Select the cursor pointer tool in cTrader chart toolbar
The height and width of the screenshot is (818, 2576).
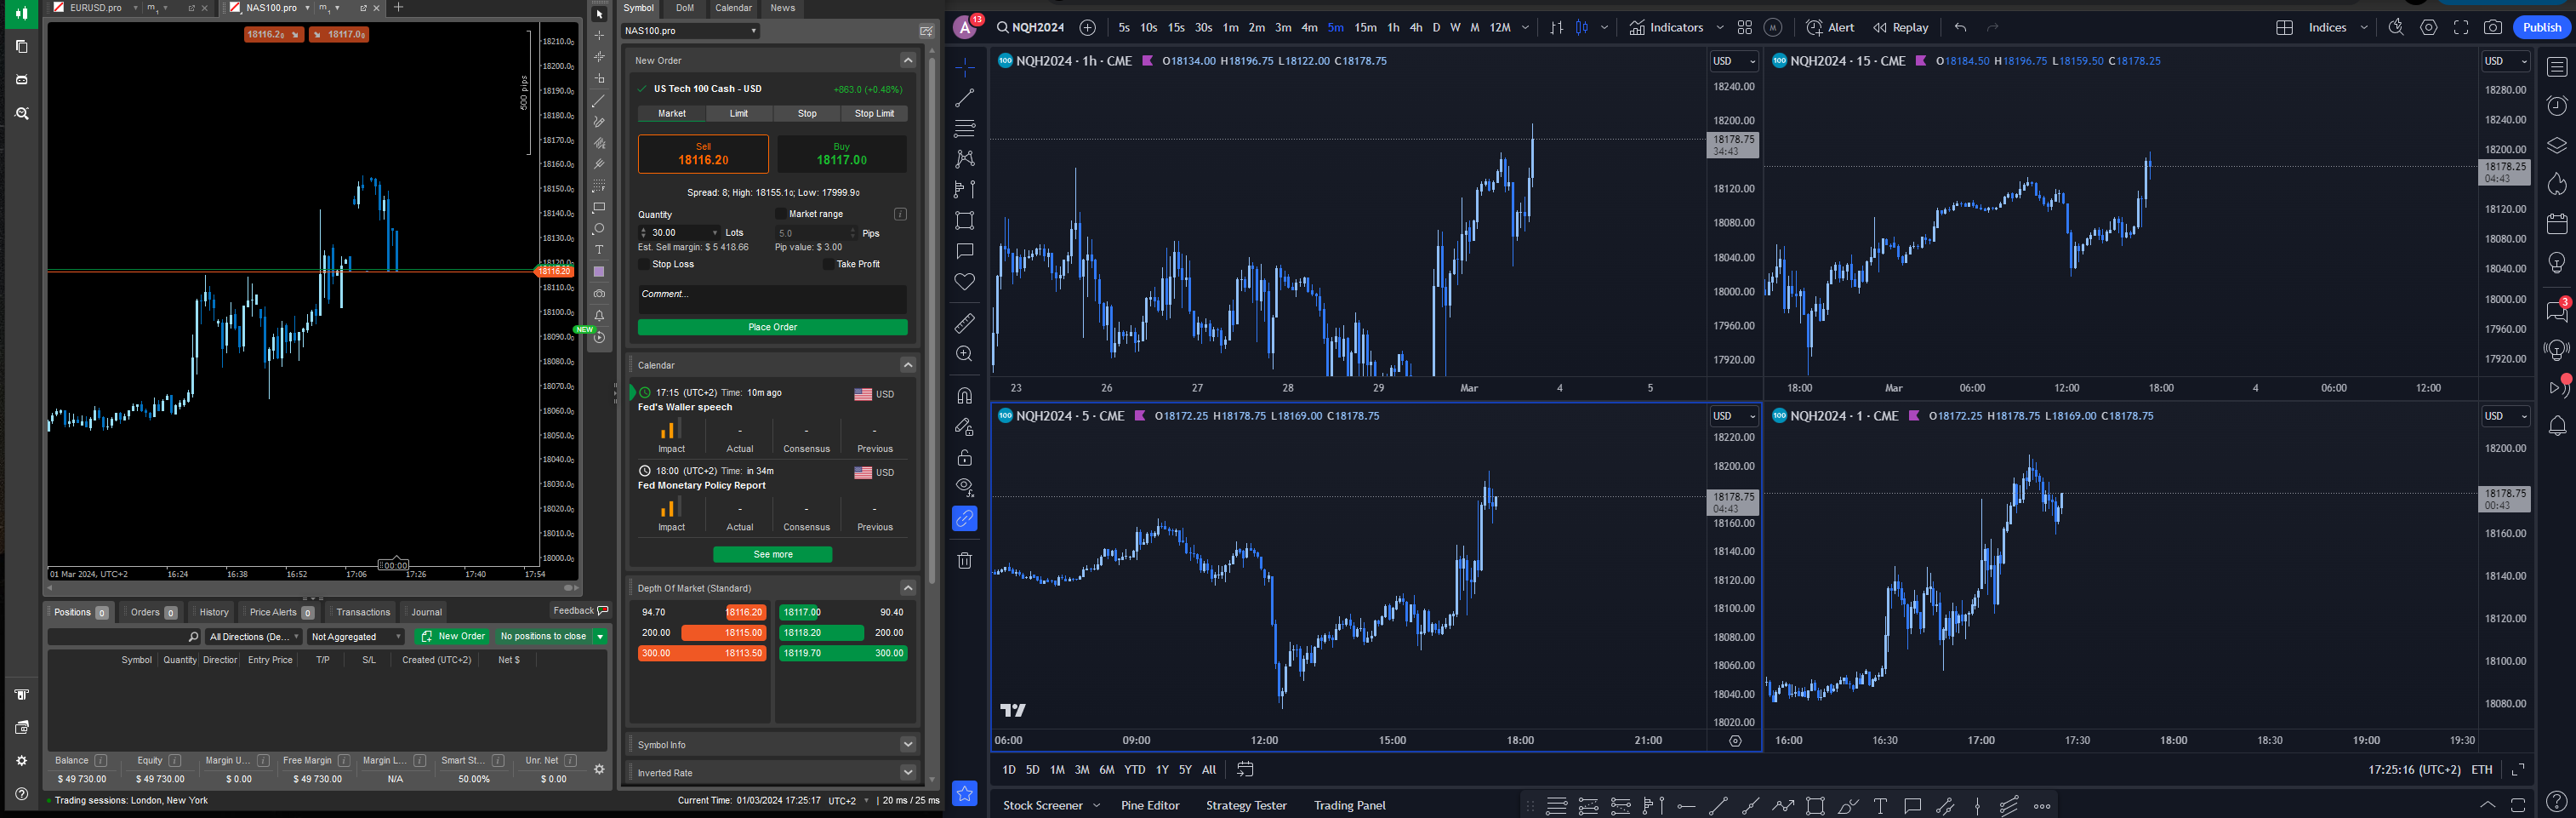pos(599,14)
